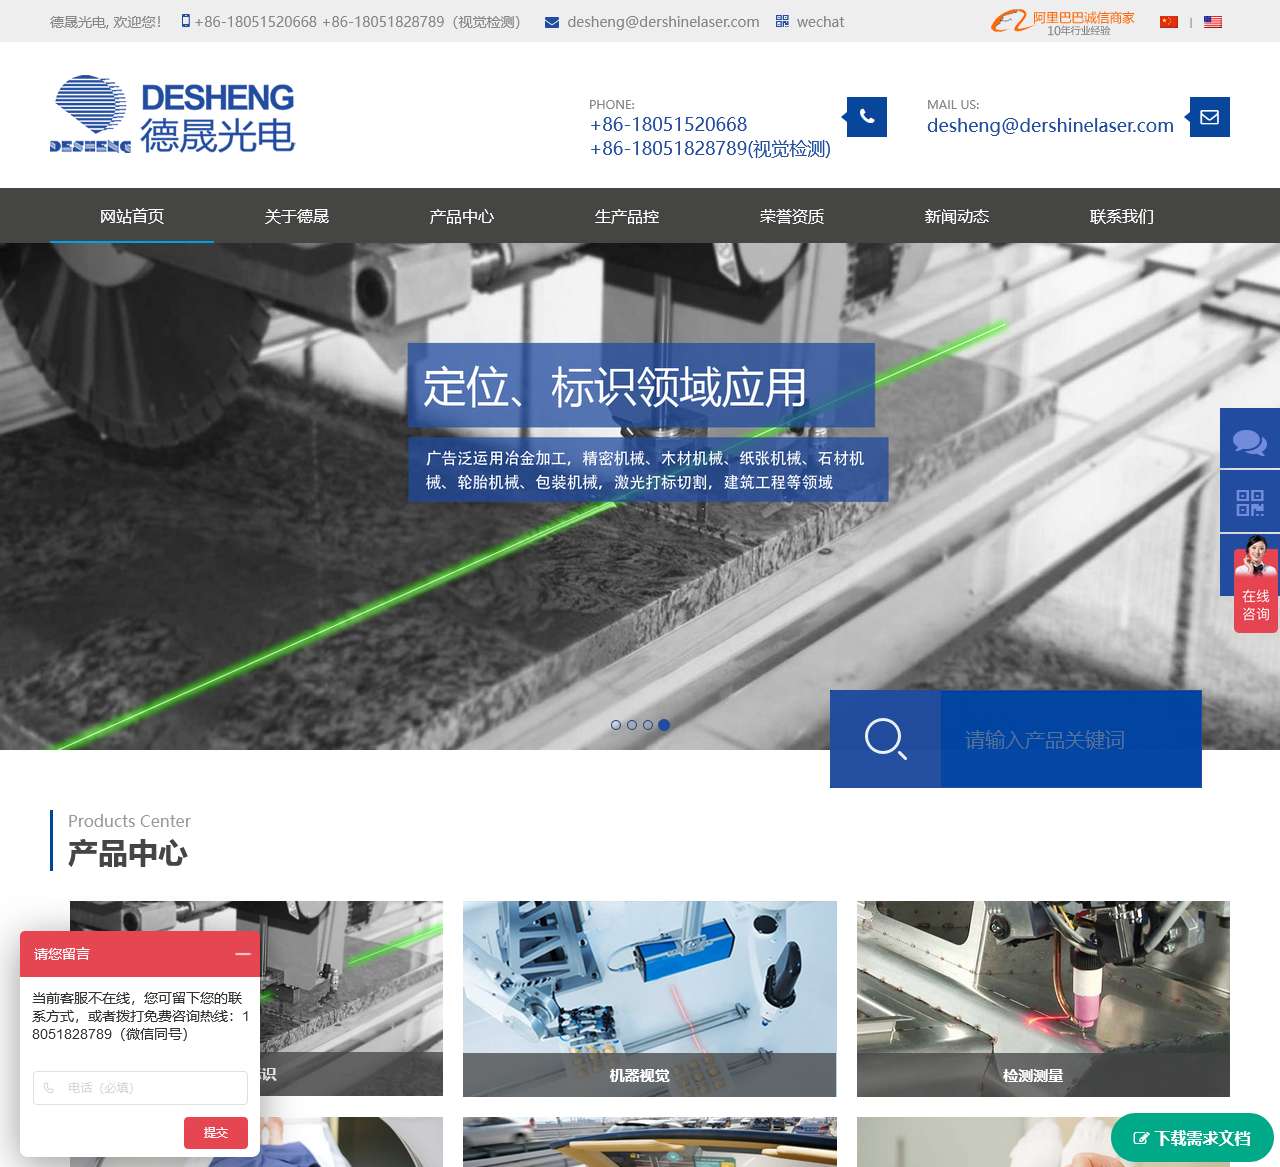Screen dimensions: 1280x1167
Task: Submit the form with the 提交 button
Action: click(216, 1133)
